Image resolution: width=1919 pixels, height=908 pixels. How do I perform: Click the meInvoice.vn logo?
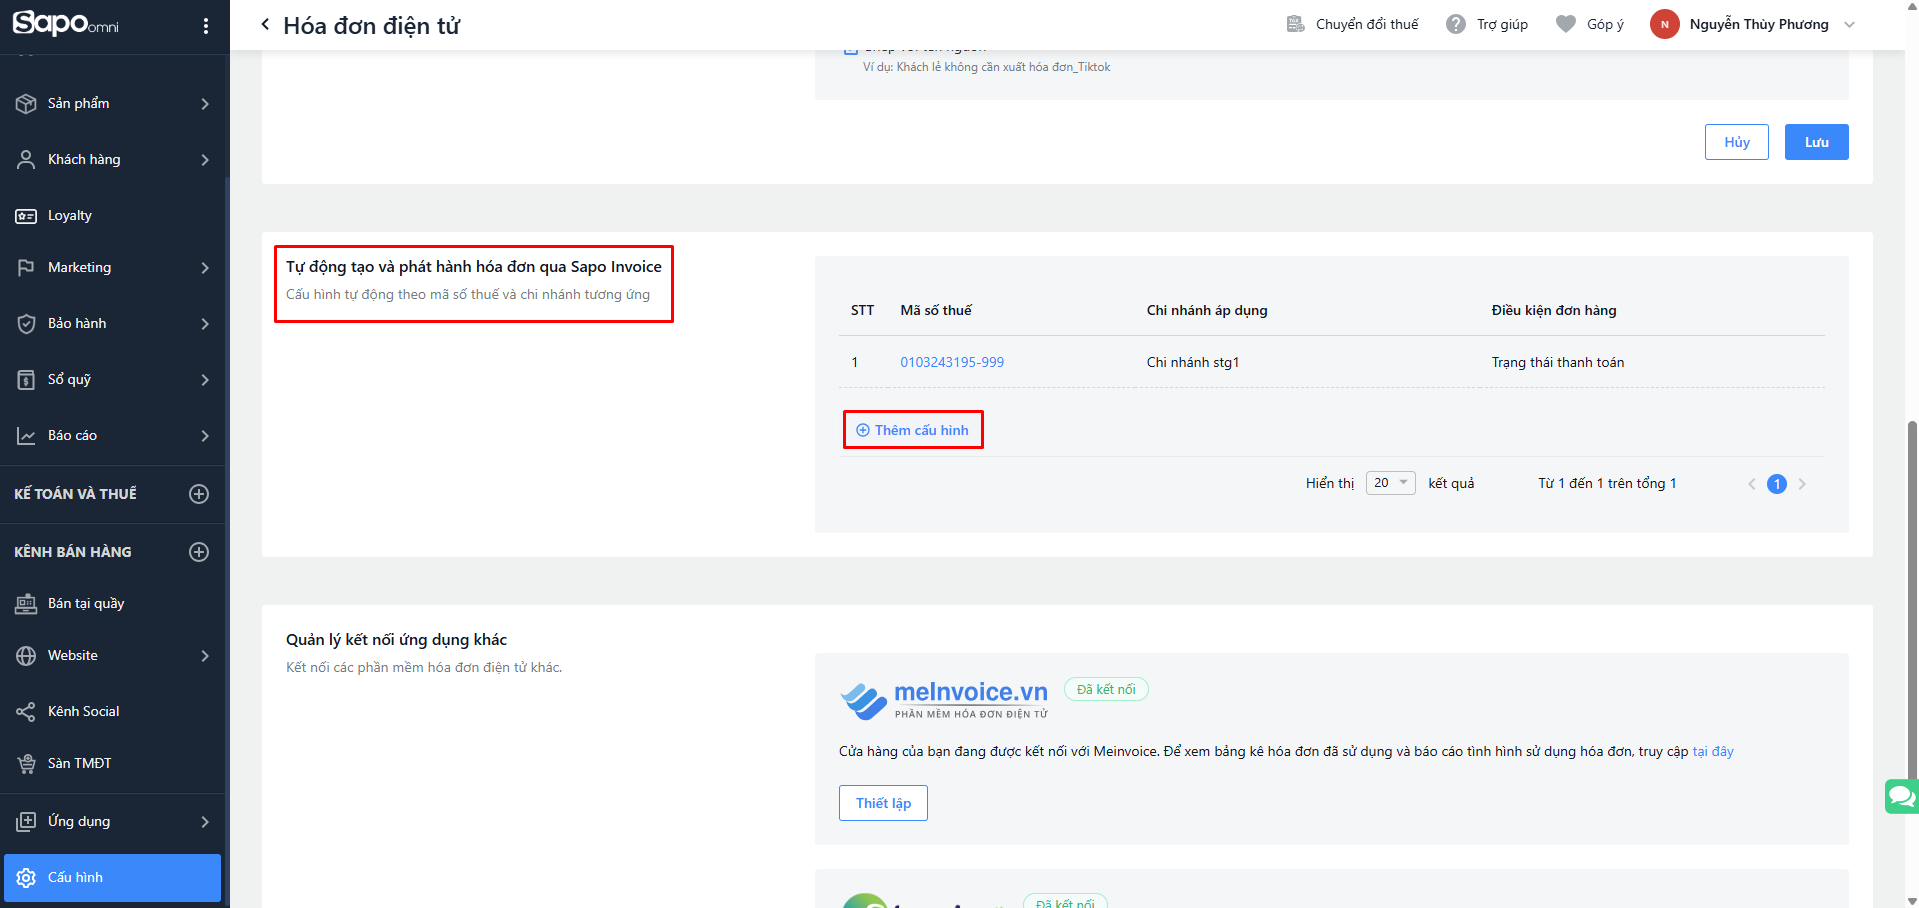944,699
